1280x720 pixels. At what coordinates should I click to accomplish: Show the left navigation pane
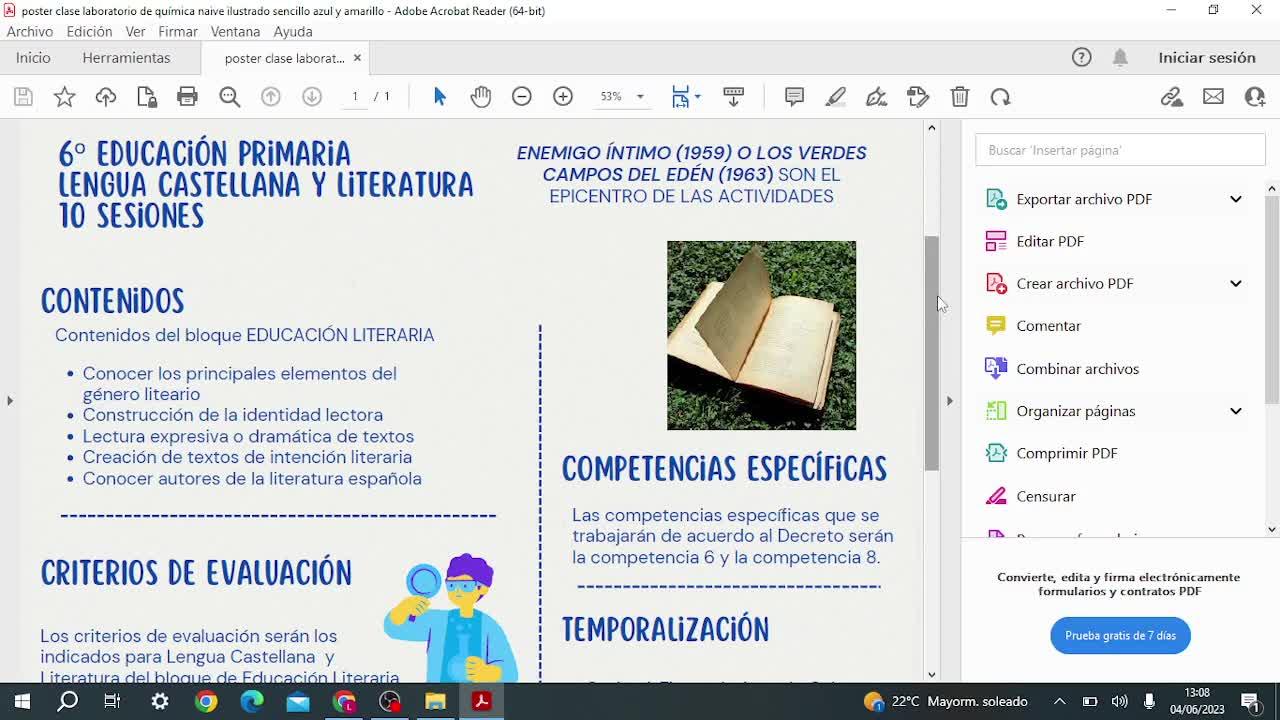(10, 401)
